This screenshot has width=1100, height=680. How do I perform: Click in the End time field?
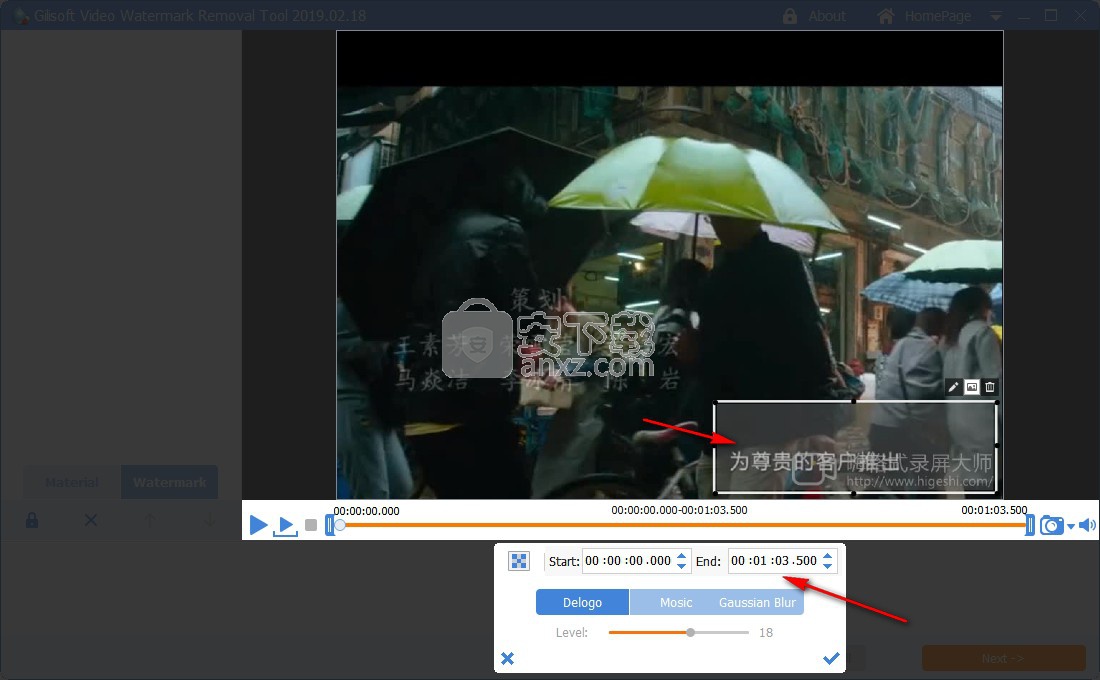pos(774,561)
